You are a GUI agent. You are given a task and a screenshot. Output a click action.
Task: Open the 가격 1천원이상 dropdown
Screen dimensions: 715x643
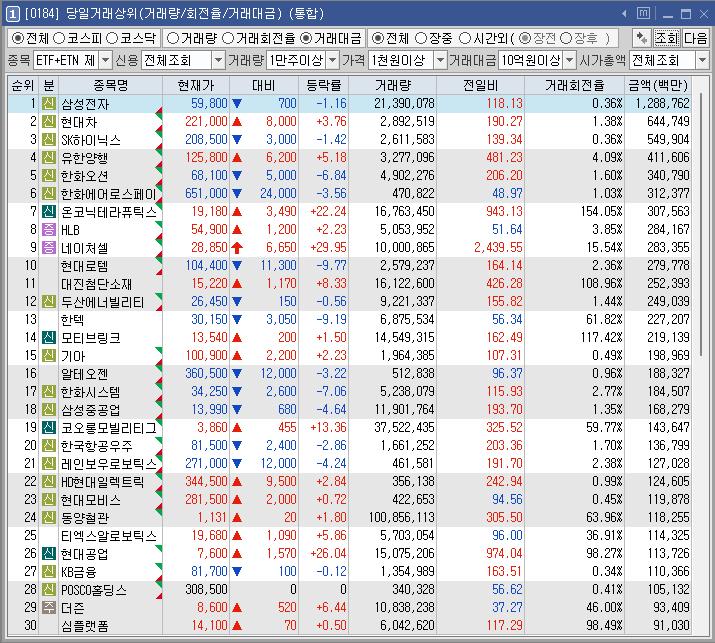click(440, 60)
